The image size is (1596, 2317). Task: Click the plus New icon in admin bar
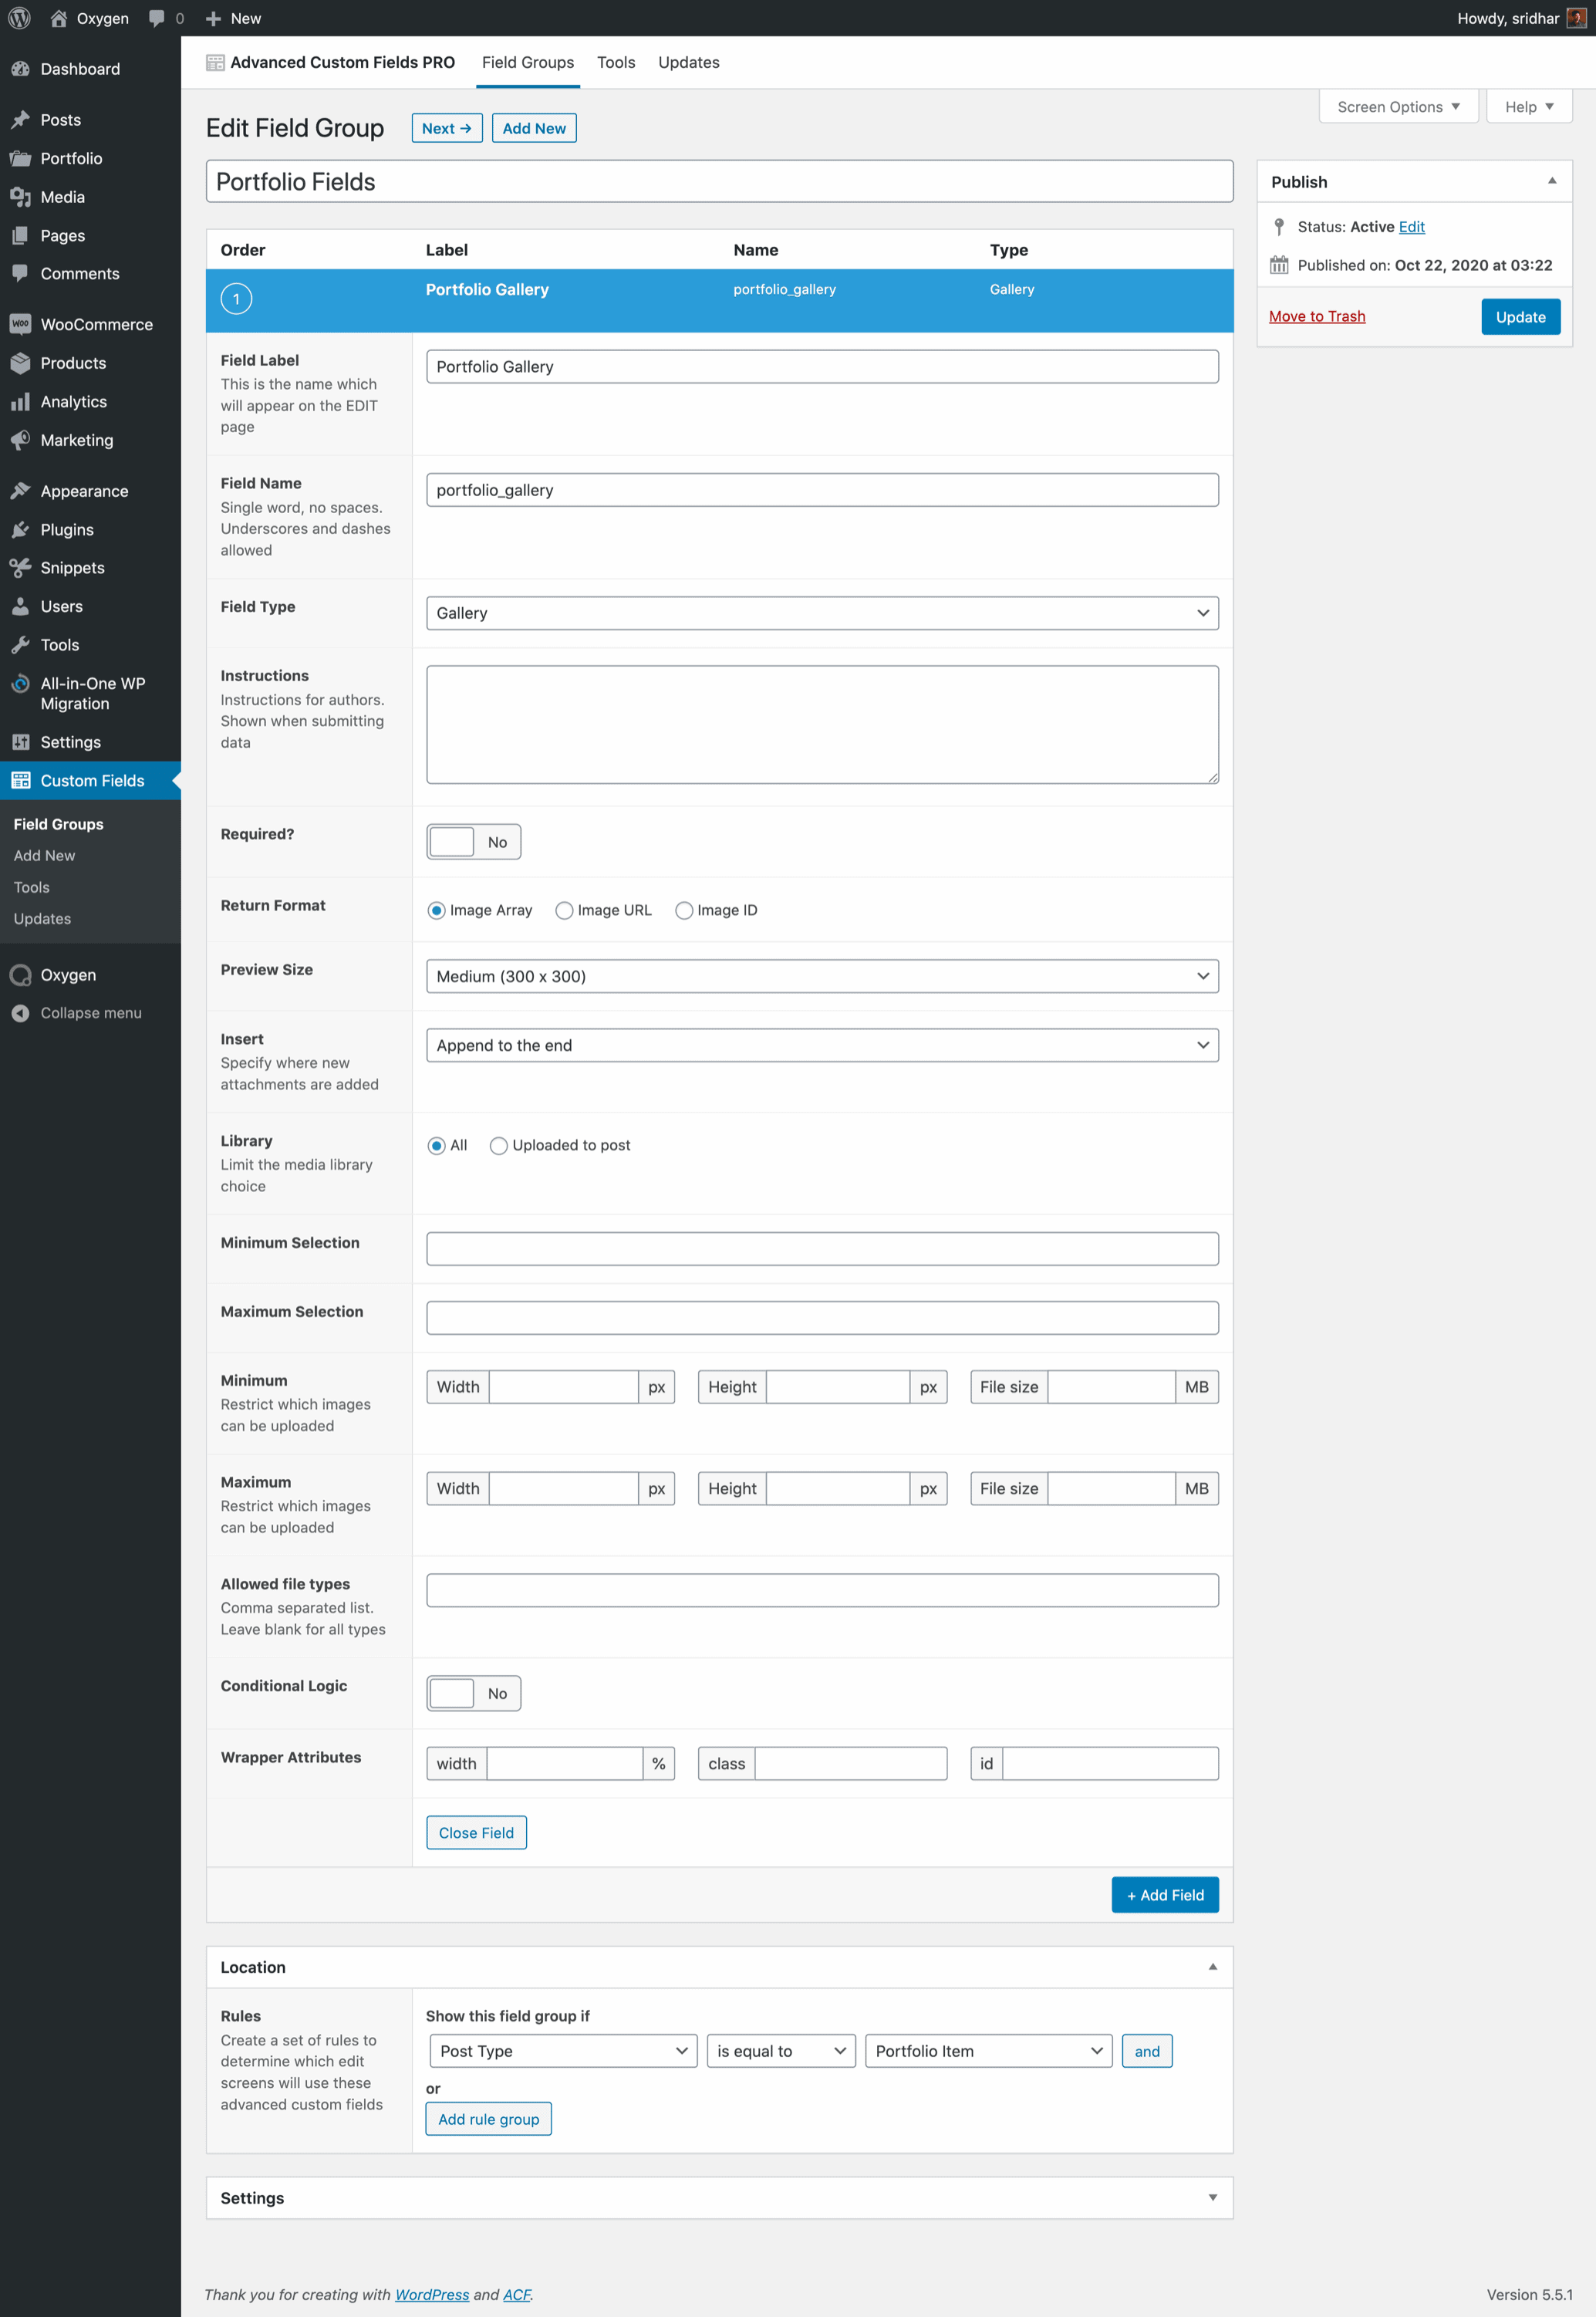[x=213, y=18]
